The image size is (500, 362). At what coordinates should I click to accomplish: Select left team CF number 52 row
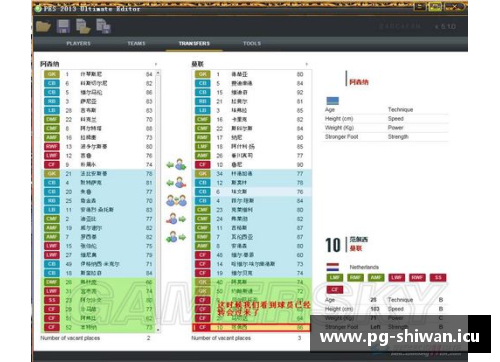[x=98, y=327]
